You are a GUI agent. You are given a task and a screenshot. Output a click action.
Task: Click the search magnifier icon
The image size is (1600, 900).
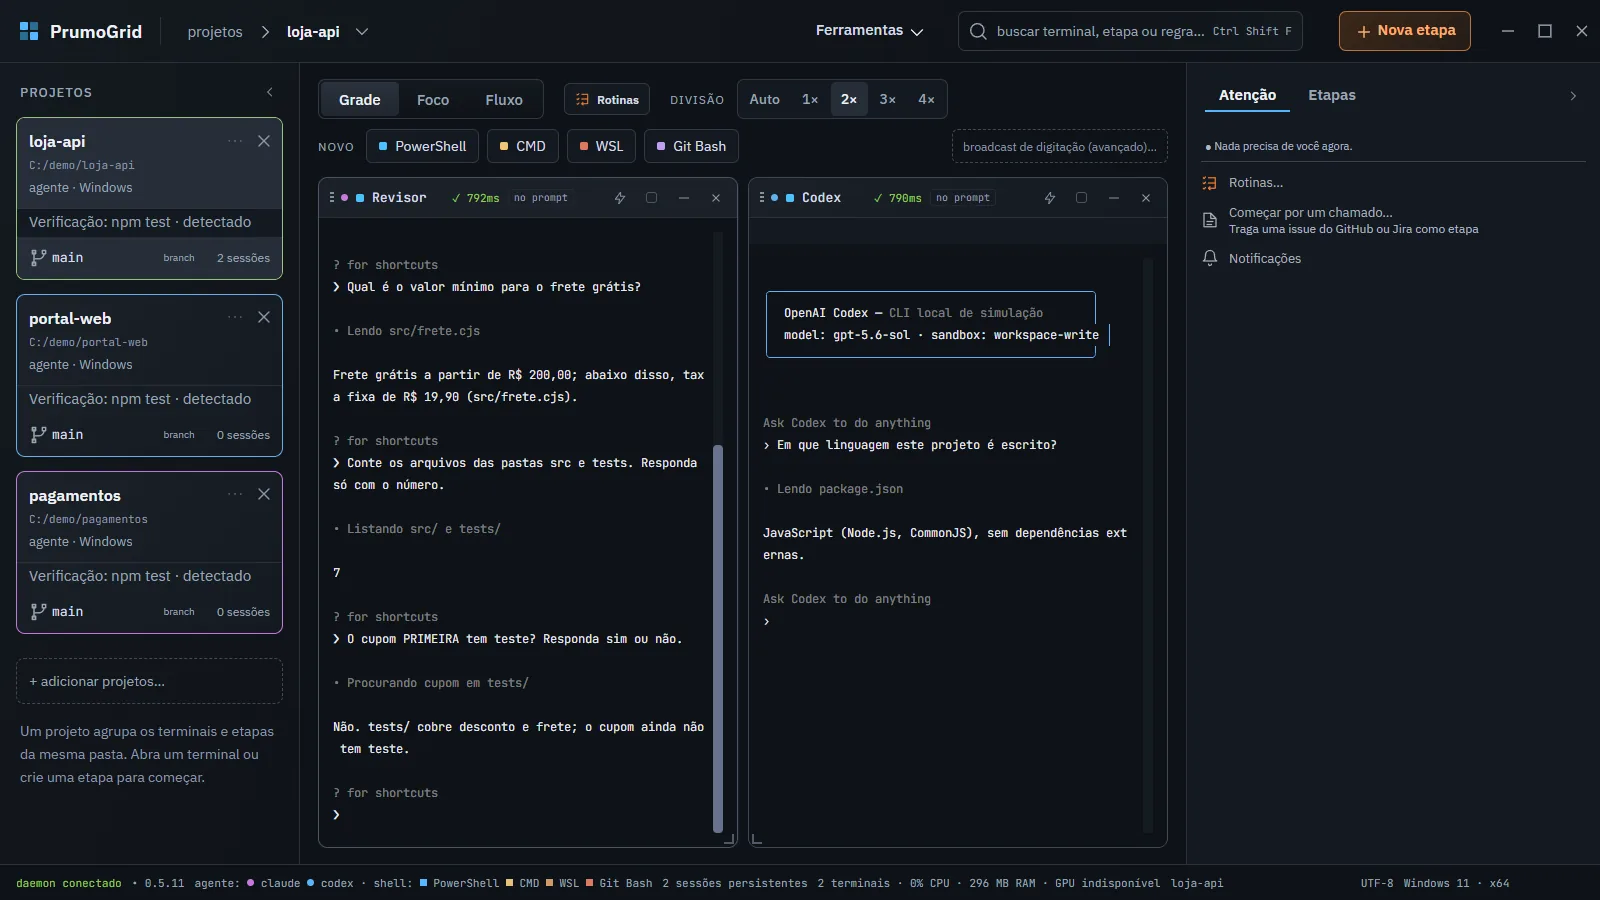[978, 31]
